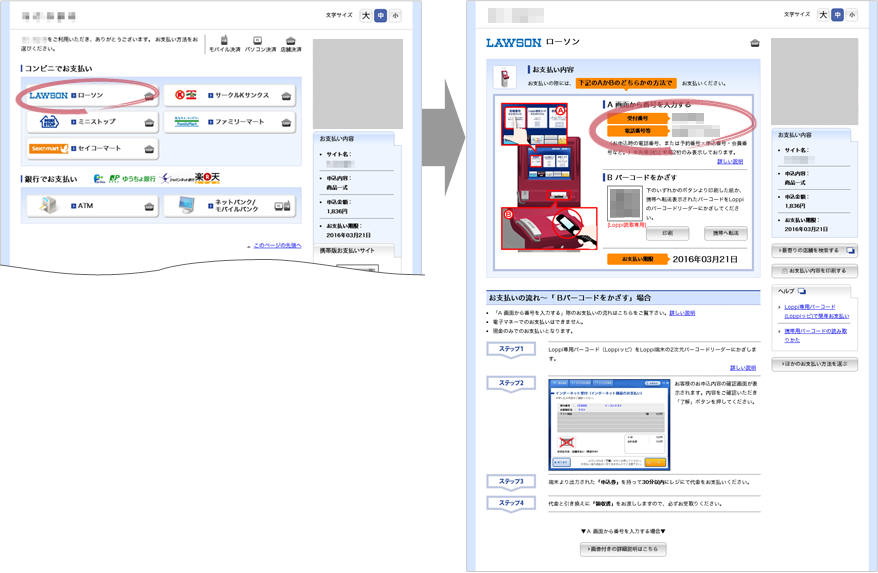This screenshot has width=878, height=573.
Task: Choose ファミリーマート convenience store payment
Action: point(230,122)
